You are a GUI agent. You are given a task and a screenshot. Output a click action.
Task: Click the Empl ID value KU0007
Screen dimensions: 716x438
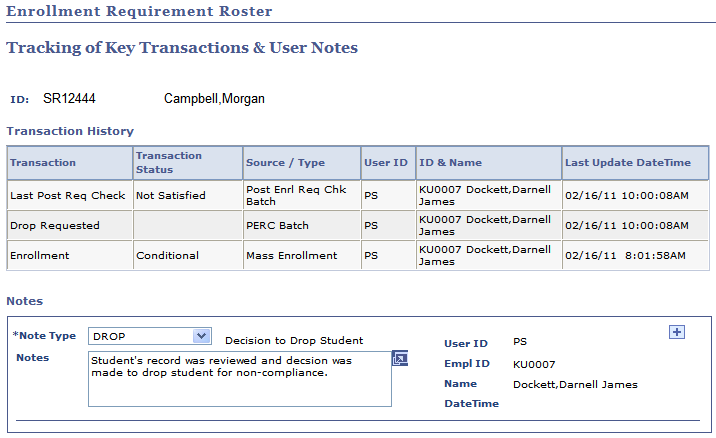click(x=534, y=364)
